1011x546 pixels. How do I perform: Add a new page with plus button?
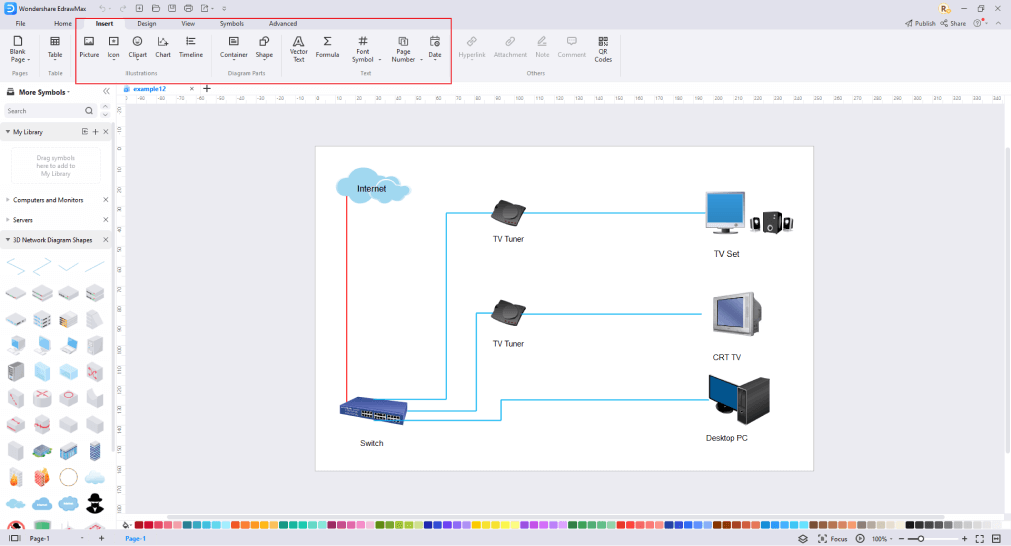tap(101, 538)
